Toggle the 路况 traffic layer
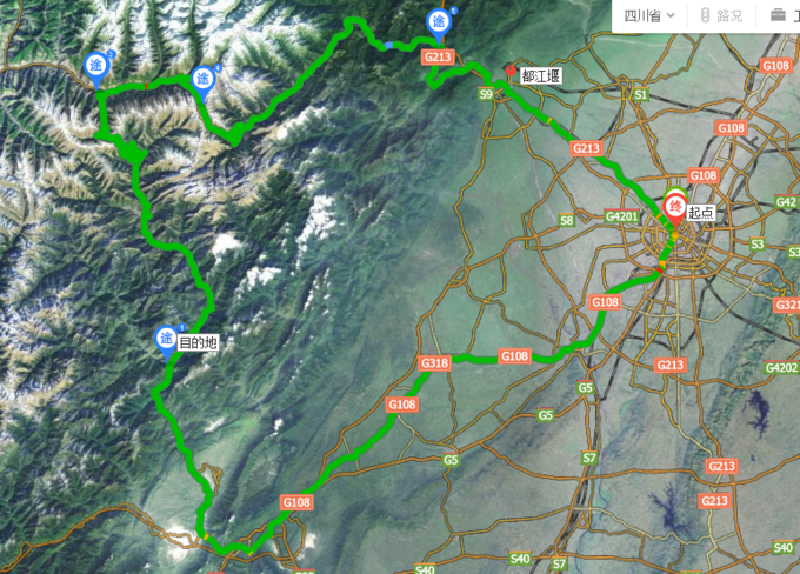 (x=722, y=16)
